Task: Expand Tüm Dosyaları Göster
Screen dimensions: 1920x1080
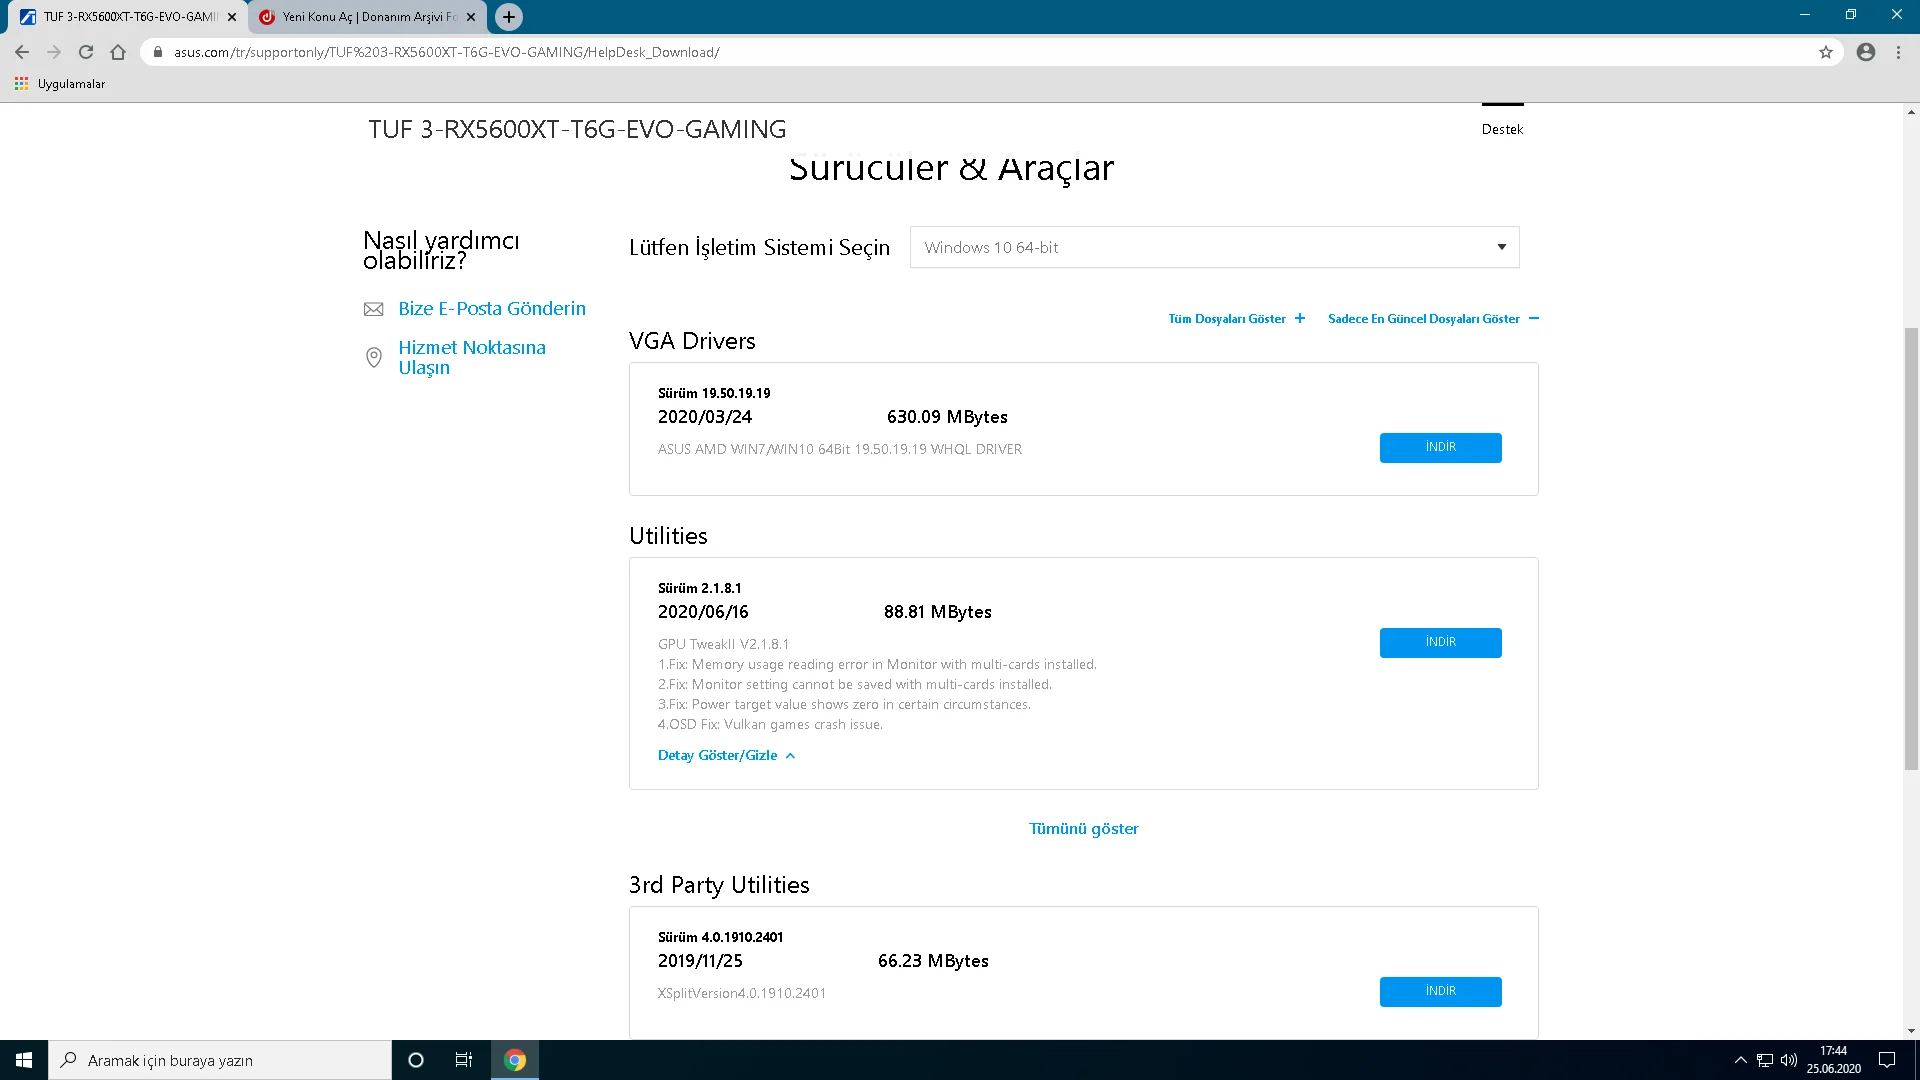Action: pos(1236,319)
